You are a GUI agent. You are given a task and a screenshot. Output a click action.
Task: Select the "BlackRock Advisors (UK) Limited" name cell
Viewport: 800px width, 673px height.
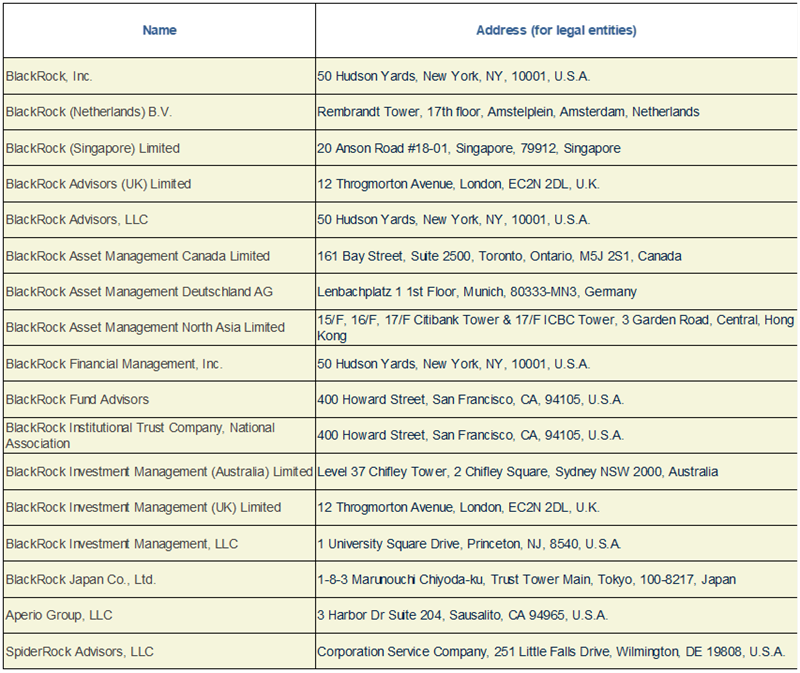point(159,184)
